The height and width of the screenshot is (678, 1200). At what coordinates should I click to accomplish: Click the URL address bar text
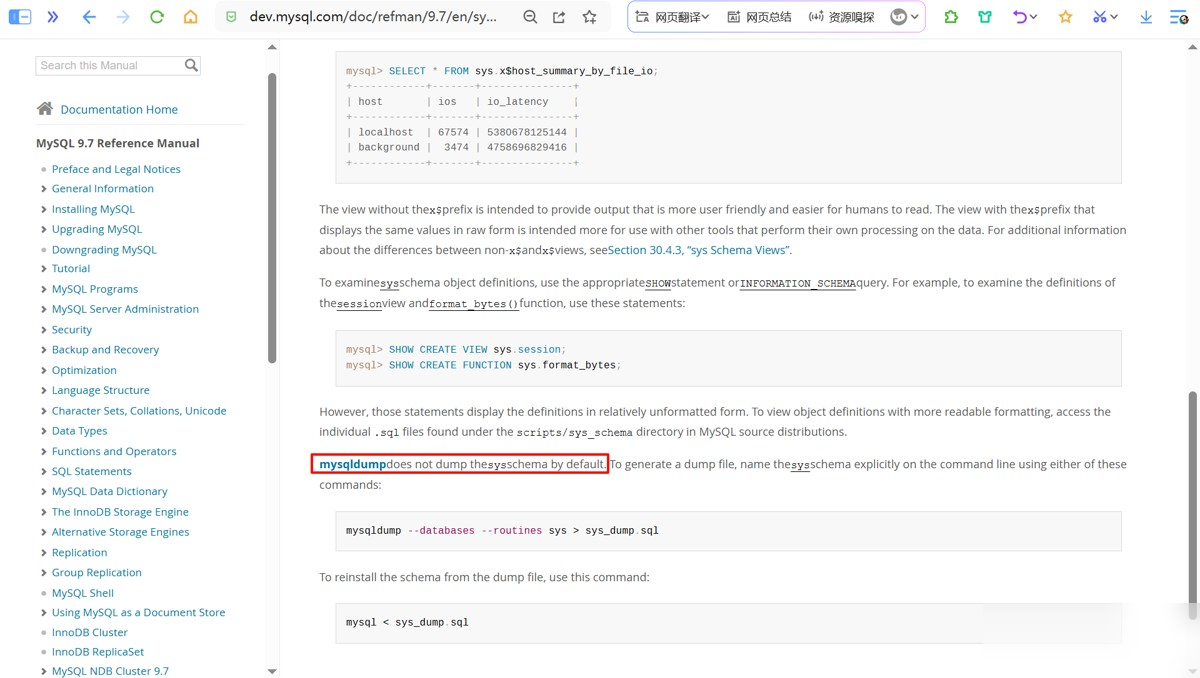(373, 17)
